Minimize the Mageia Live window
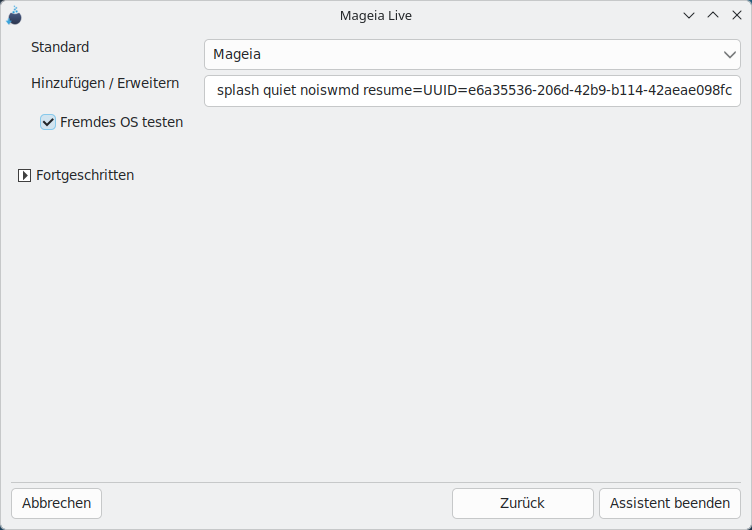The width and height of the screenshot is (752, 530). (689, 15)
